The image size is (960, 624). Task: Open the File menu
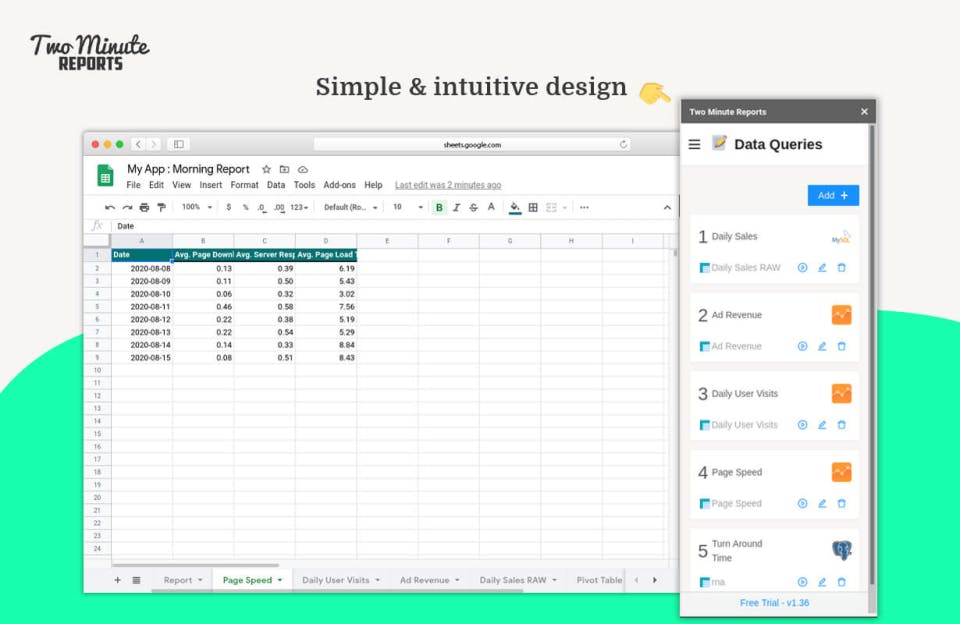[133, 185]
